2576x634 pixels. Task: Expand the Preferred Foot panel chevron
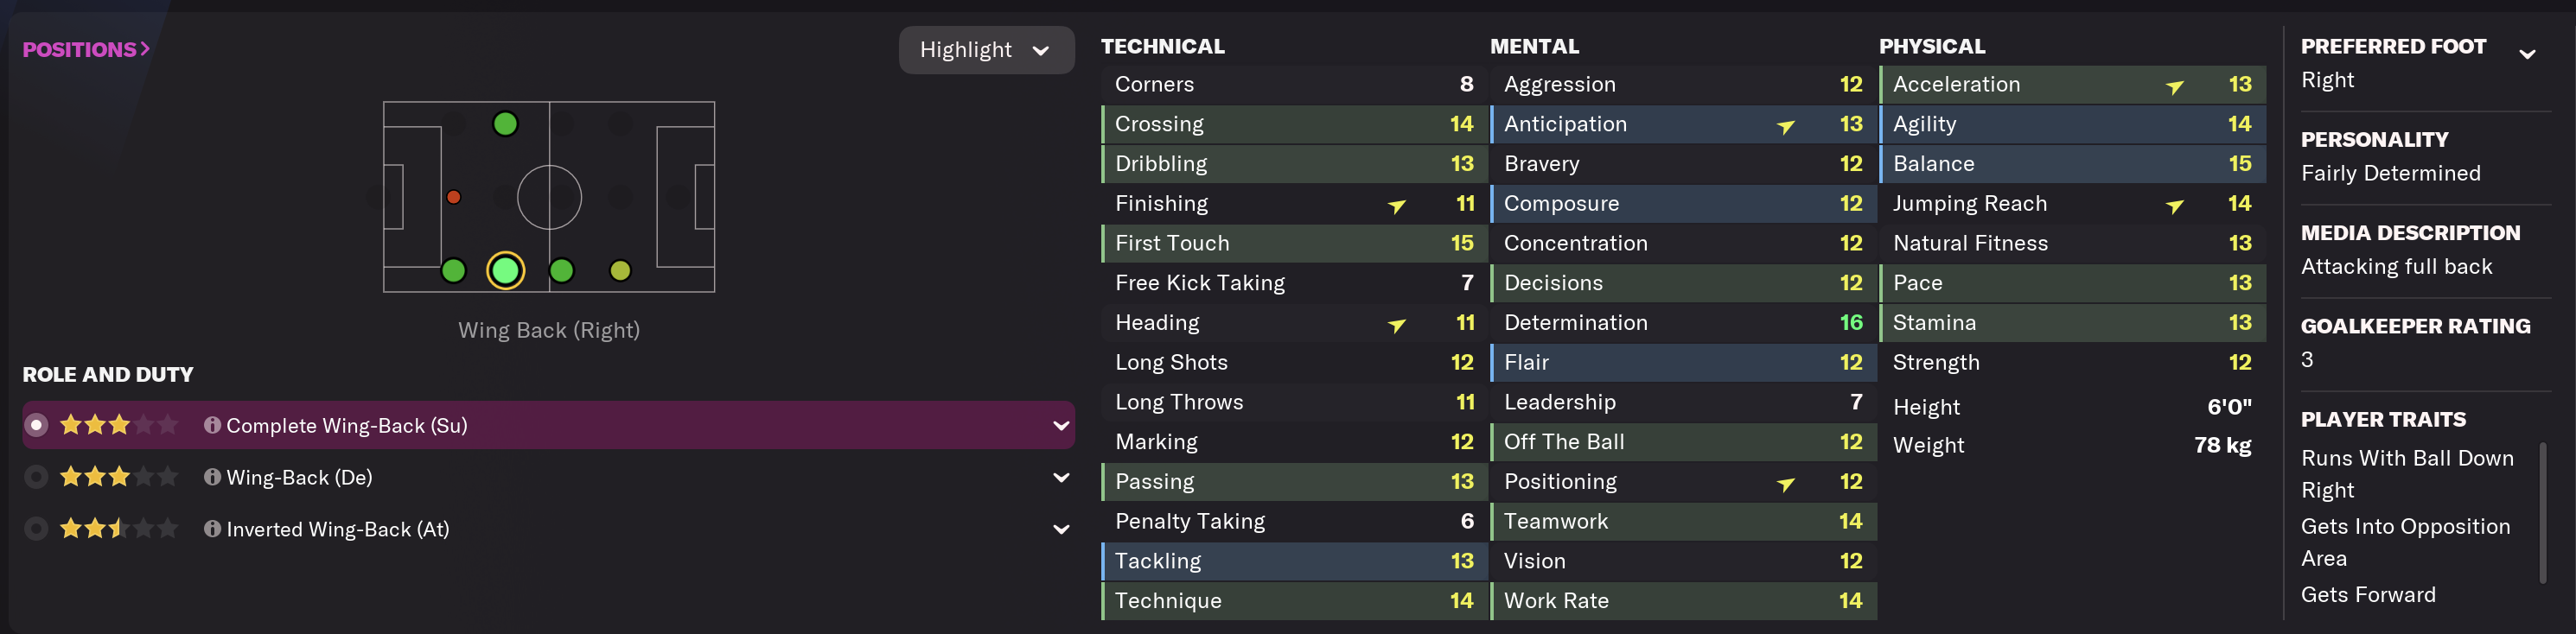point(2526,54)
